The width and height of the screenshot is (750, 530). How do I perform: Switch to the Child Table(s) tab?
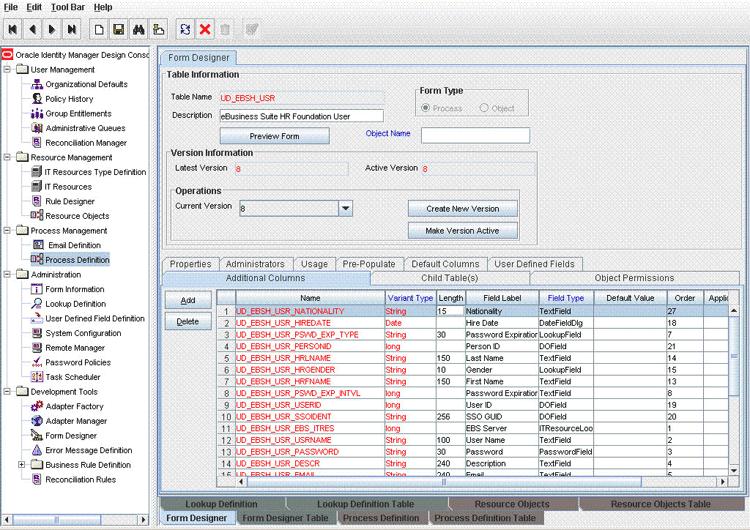449,278
